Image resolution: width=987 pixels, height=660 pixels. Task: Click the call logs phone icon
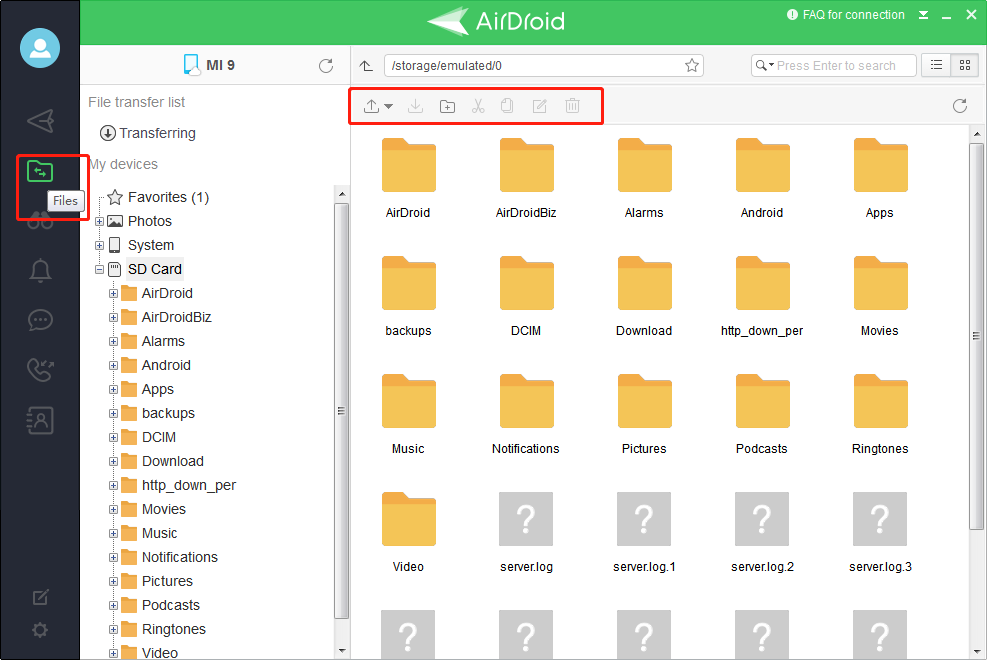[x=40, y=370]
